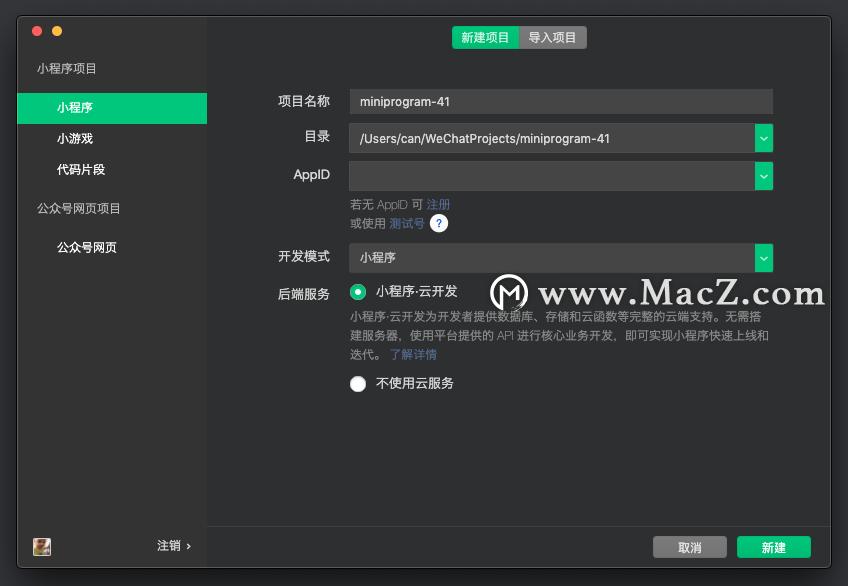This screenshot has height=586, width=848.
Task: Click the help question mark icon beside 测试号
Action: pyautogui.click(x=438, y=224)
